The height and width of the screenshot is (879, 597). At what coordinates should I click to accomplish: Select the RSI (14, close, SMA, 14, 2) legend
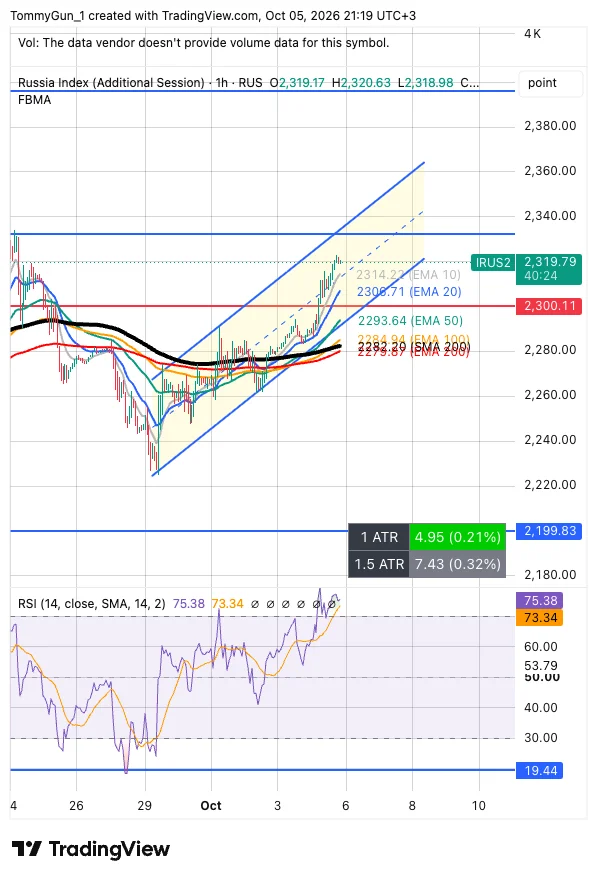(x=91, y=604)
